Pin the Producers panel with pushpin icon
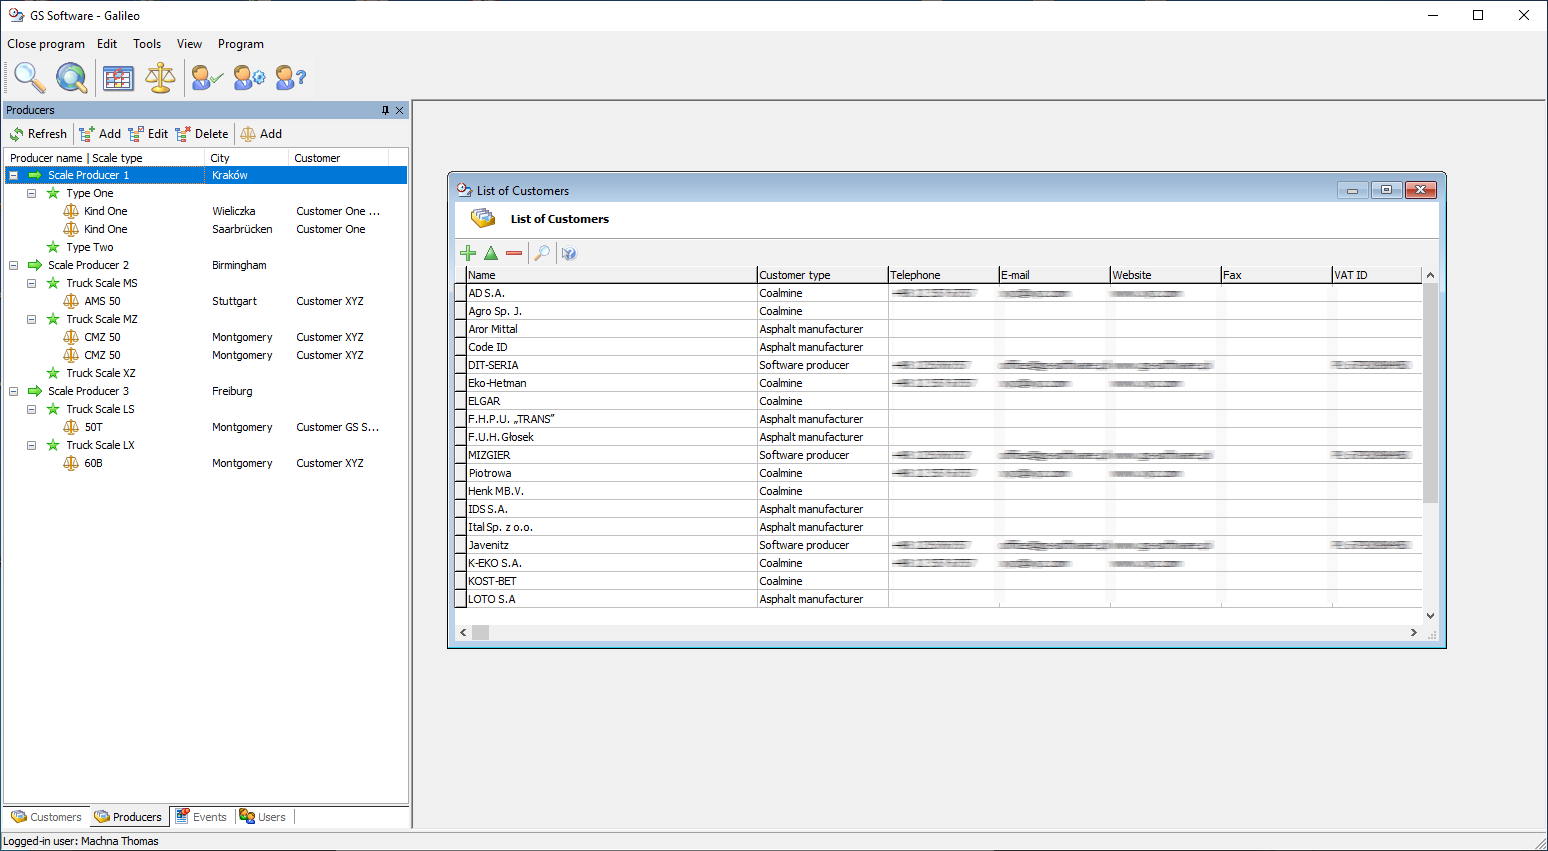 [x=385, y=111]
